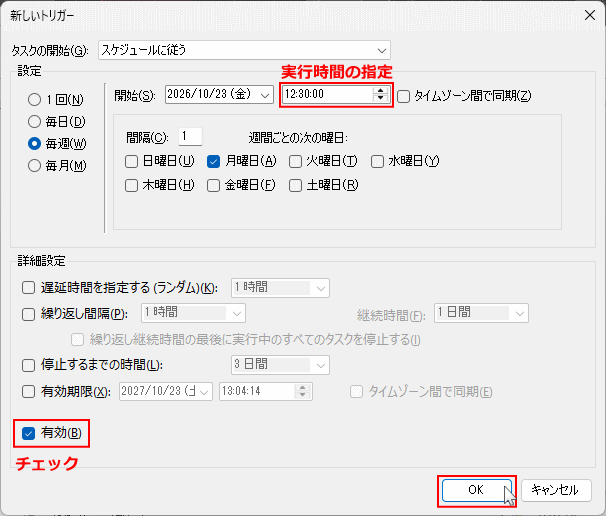Viewport: 606px width, 516px height.
Task: Check the 火曜日 checkbox
Action: pyautogui.click(x=295, y=162)
